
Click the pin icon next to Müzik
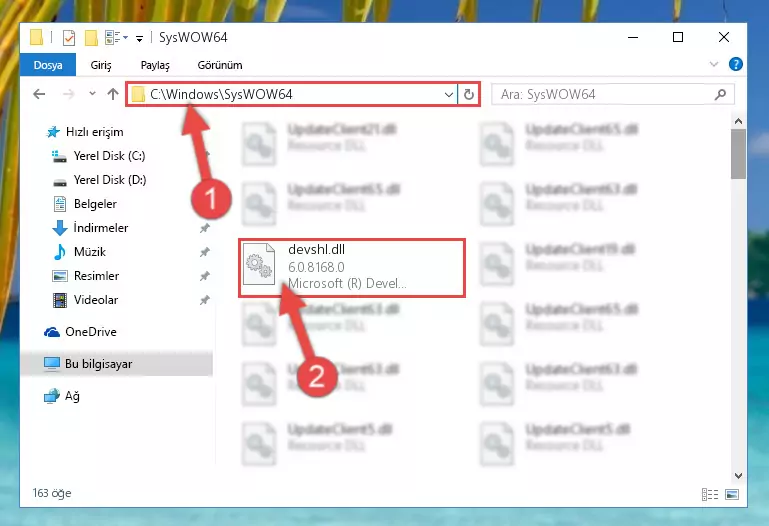point(205,252)
